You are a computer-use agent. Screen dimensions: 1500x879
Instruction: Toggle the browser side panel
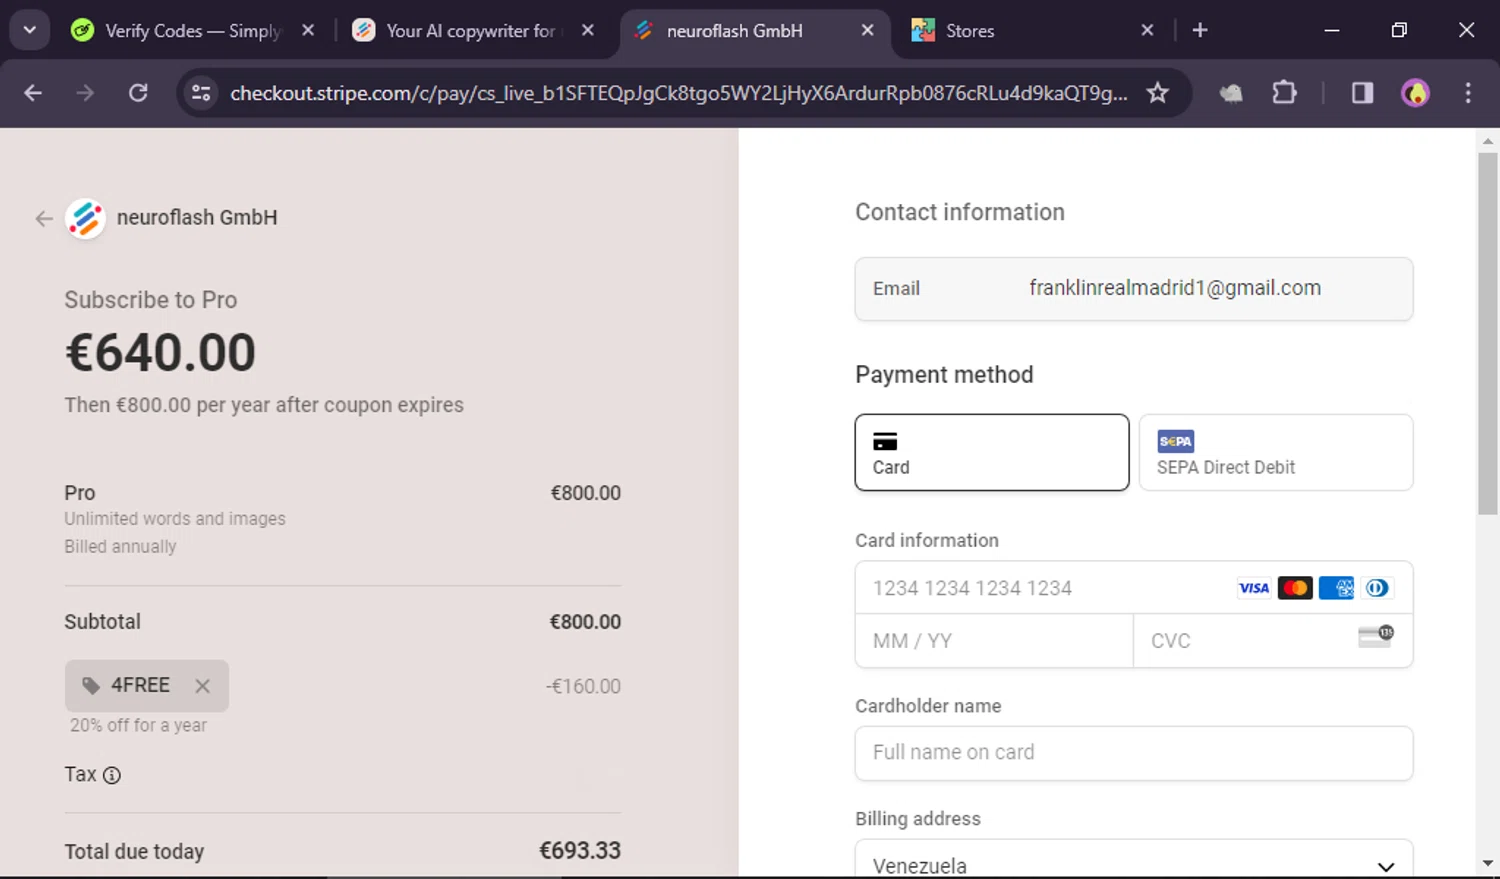1362,93
